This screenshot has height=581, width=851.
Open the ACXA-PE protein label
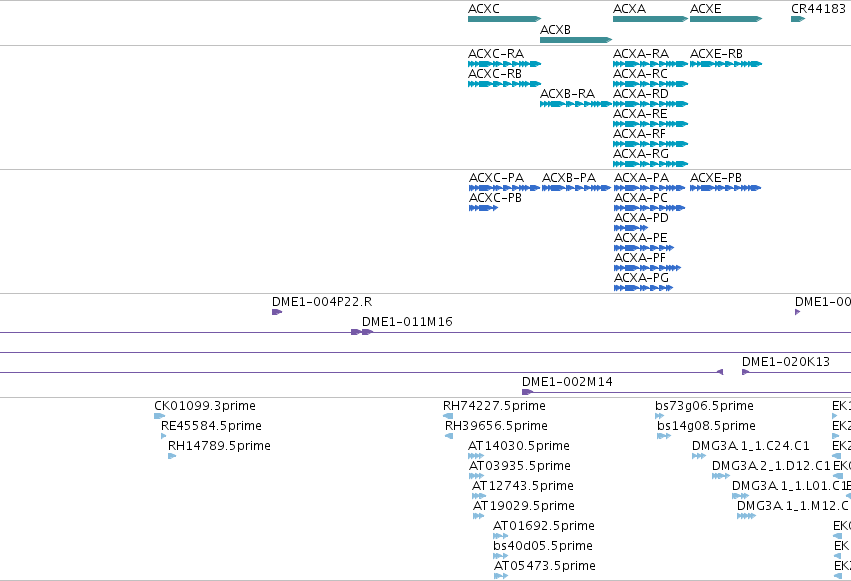click(640, 238)
